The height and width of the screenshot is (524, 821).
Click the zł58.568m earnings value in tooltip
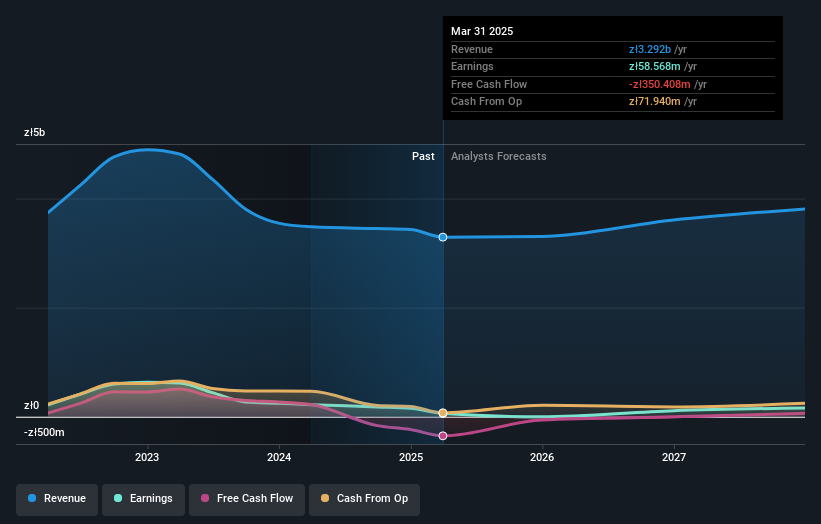(x=654, y=66)
